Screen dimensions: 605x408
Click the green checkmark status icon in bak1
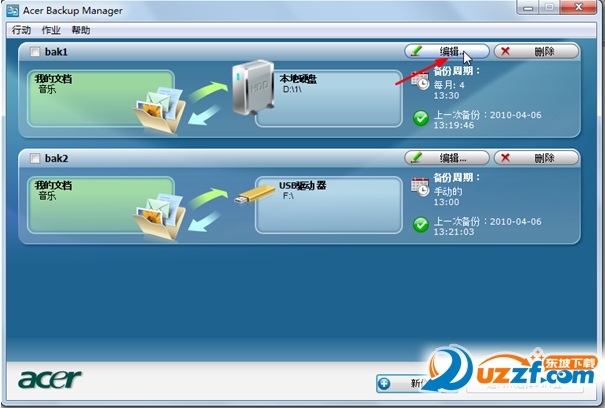(x=421, y=118)
